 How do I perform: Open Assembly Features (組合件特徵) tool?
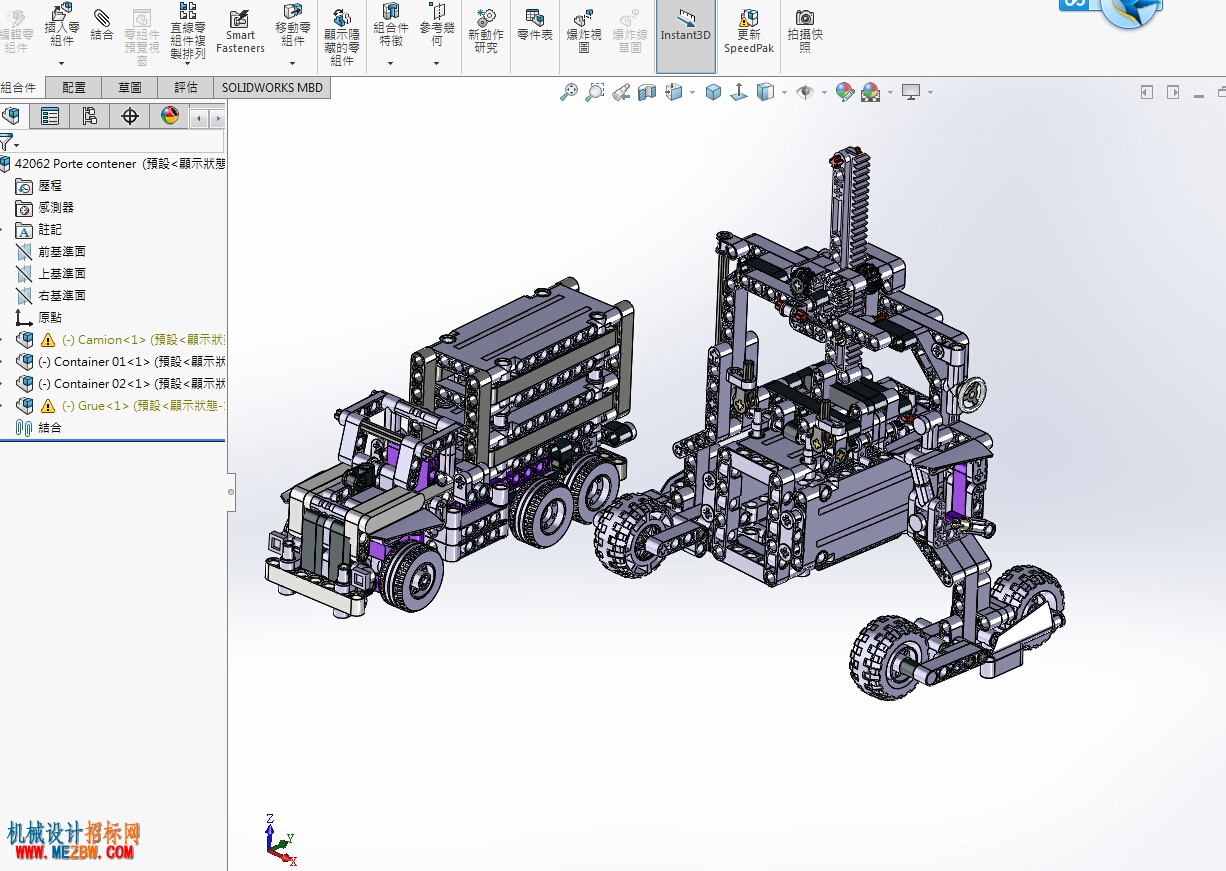pyautogui.click(x=390, y=26)
